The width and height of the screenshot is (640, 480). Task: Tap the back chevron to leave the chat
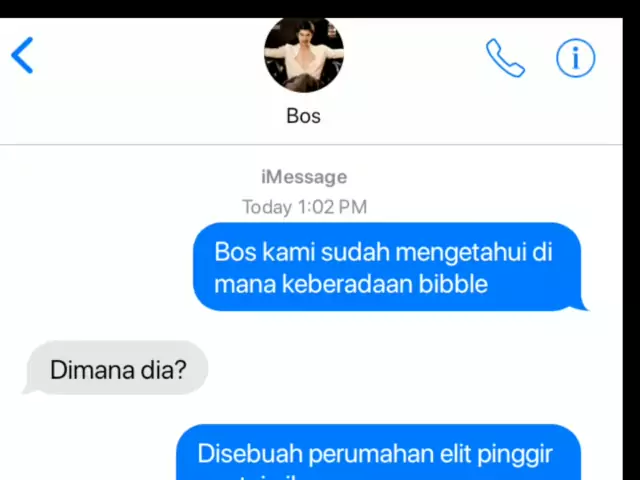click(x=22, y=55)
